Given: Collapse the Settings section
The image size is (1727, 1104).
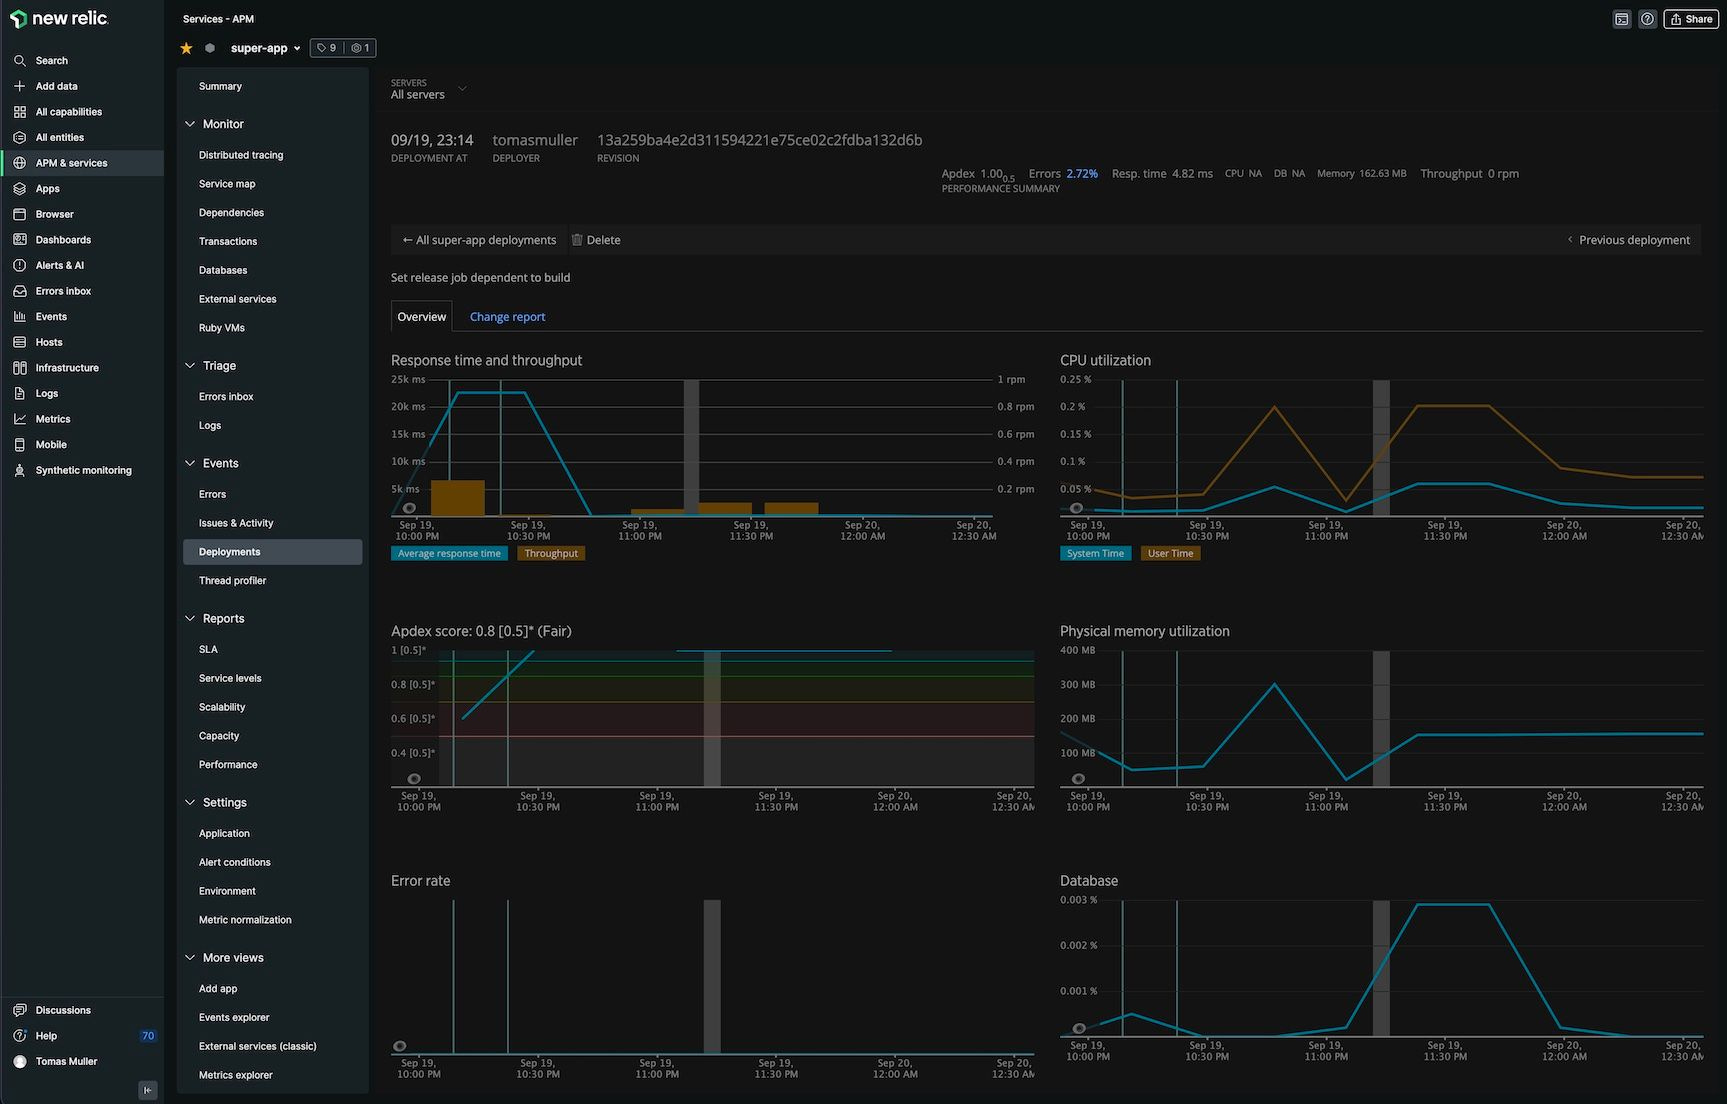Looking at the screenshot, I should [x=190, y=803].
